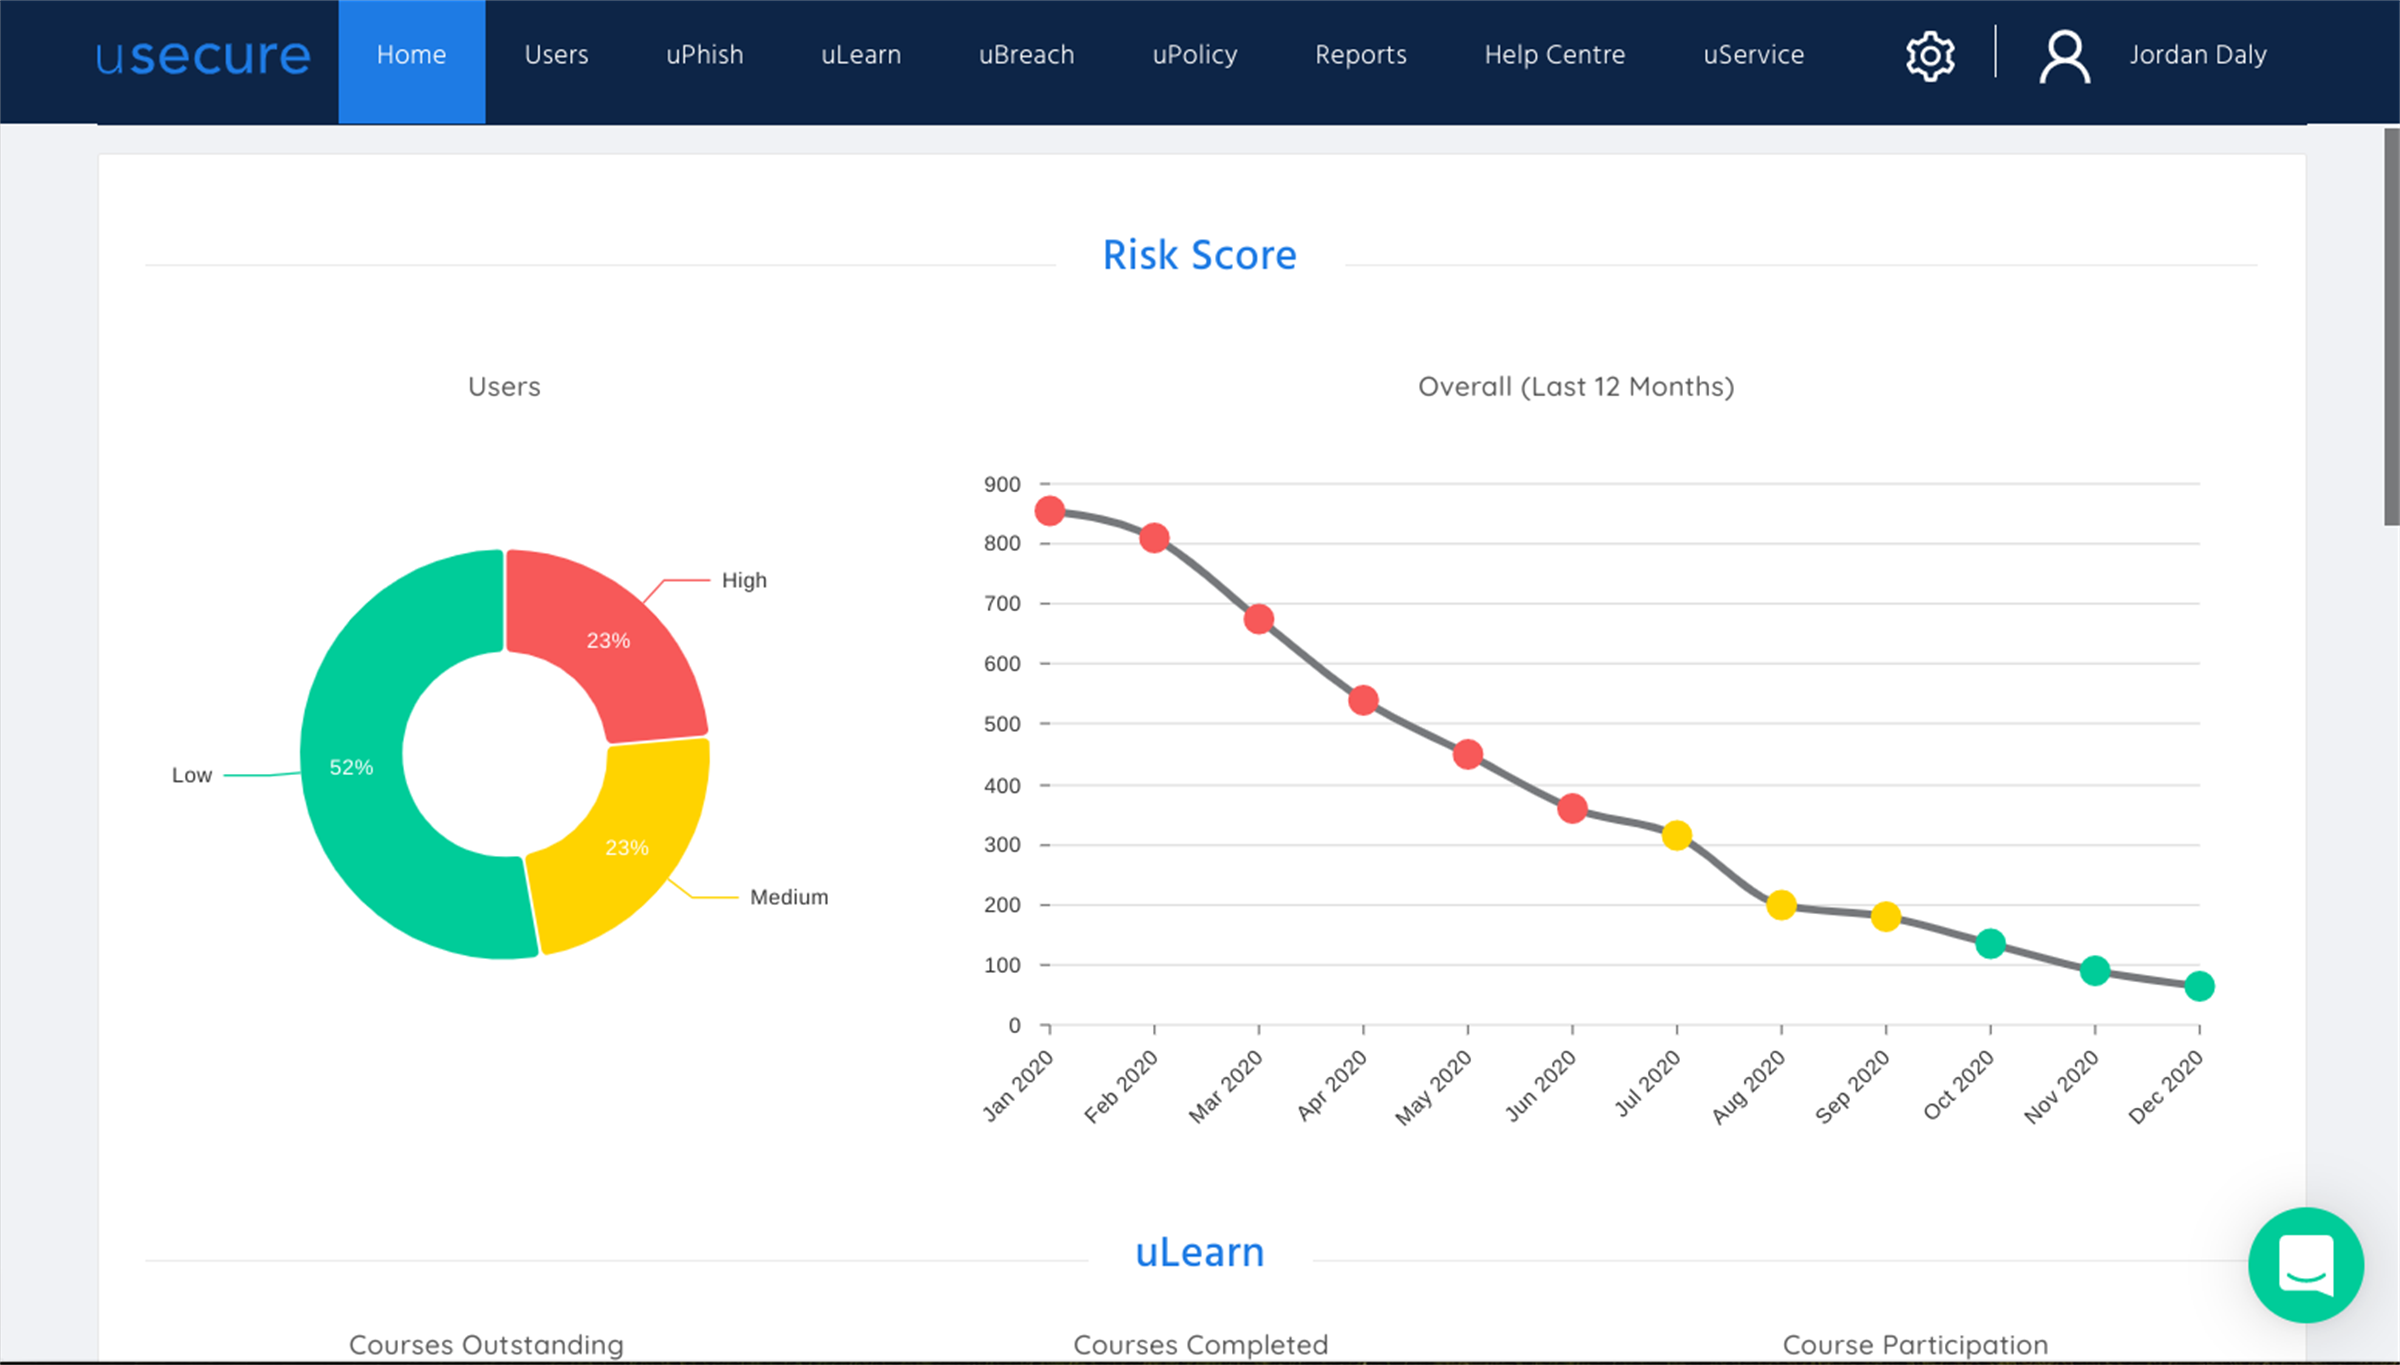2400x1365 pixels.
Task: Open the Reports menu item
Action: coord(1361,55)
